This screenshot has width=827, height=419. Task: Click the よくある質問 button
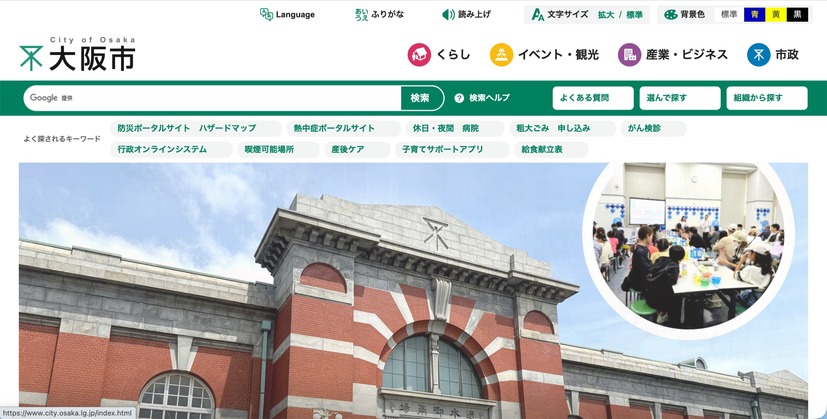593,98
